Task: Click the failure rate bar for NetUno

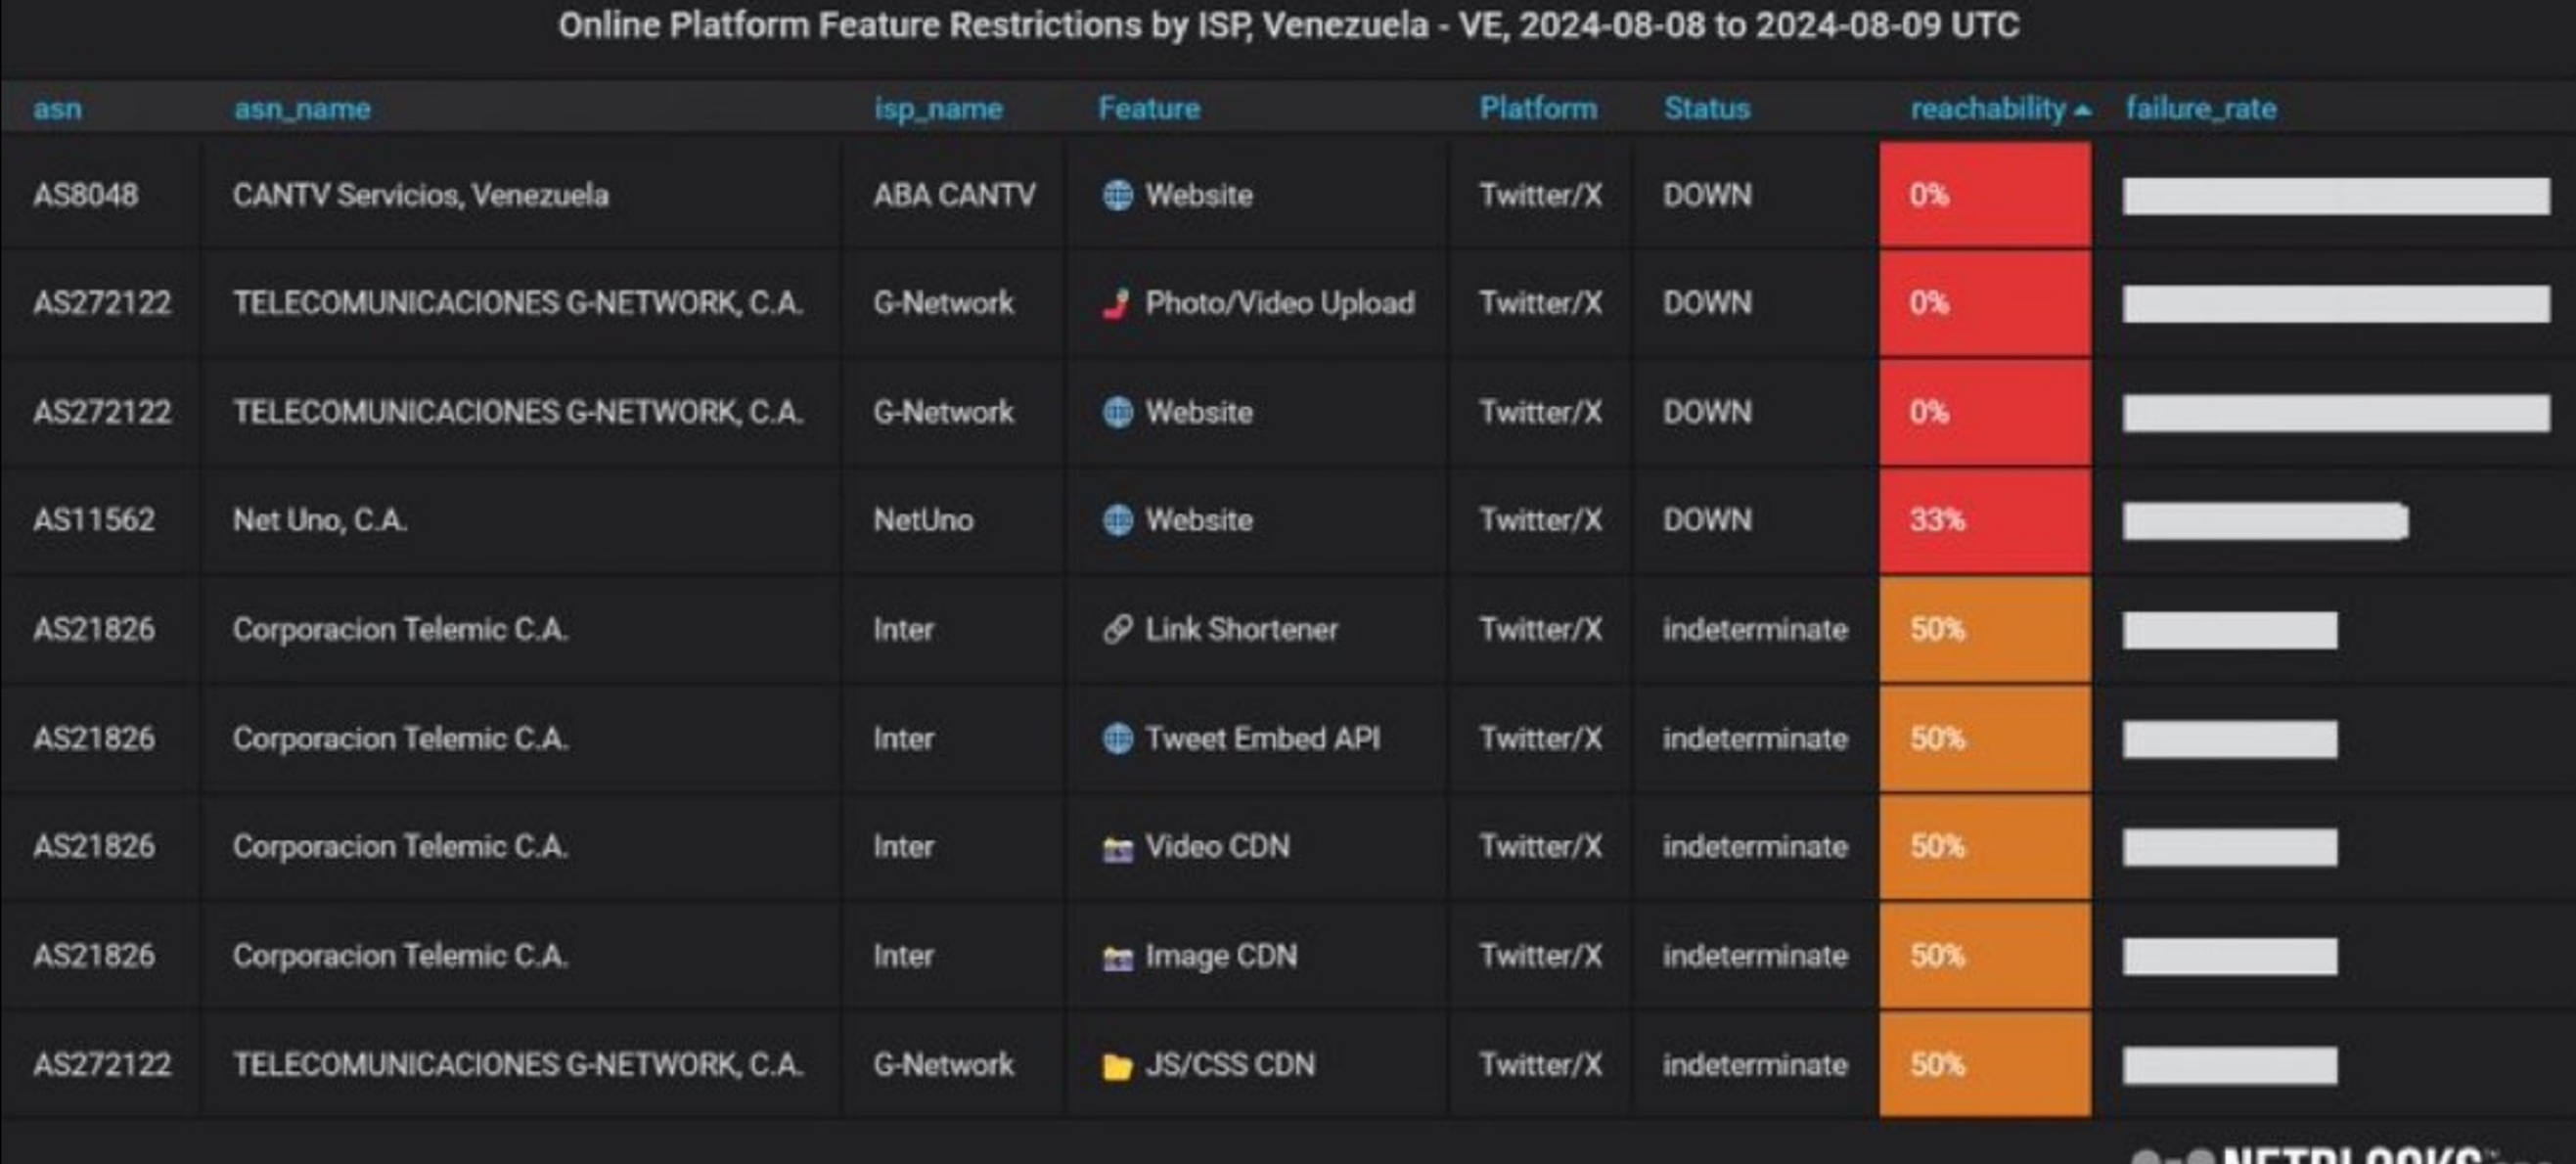Action: (2264, 521)
